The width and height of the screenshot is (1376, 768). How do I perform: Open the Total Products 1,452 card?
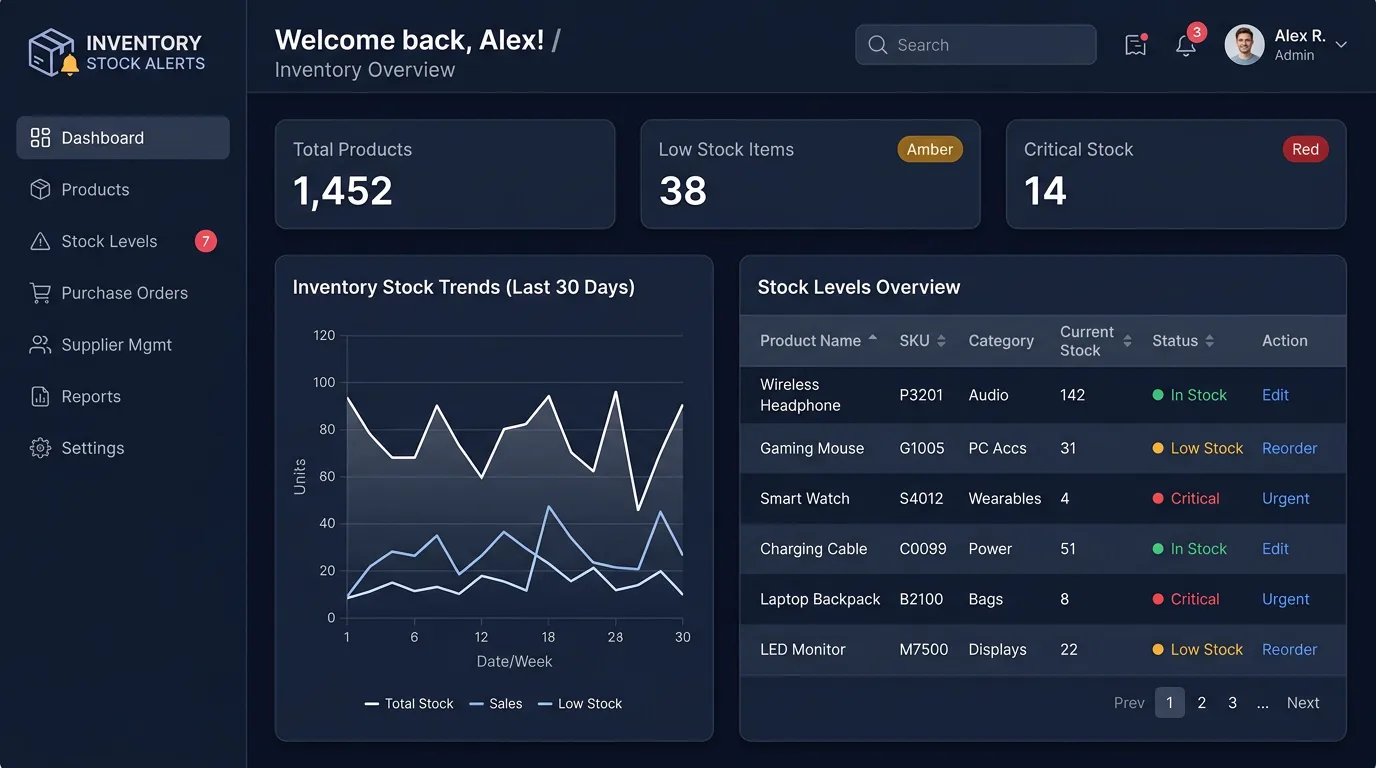click(445, 174)
